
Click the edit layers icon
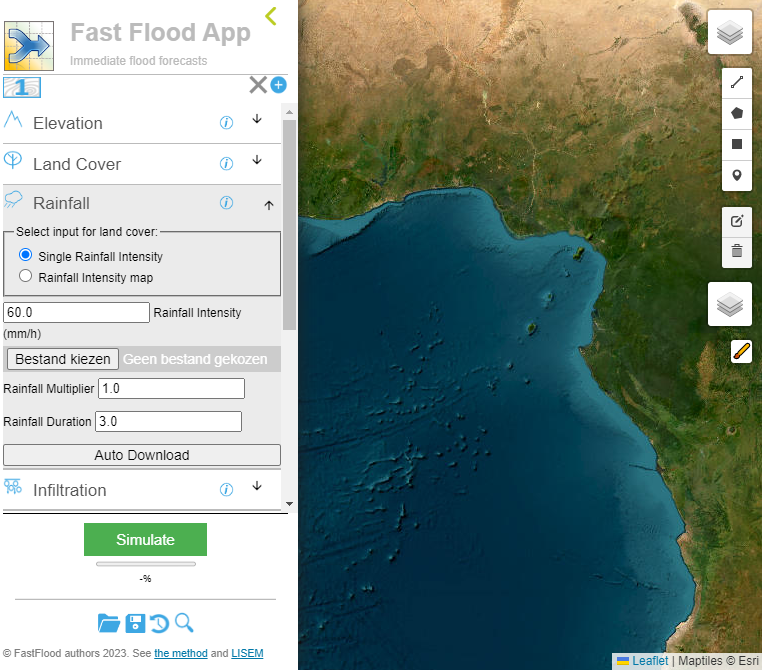[737, 221]
